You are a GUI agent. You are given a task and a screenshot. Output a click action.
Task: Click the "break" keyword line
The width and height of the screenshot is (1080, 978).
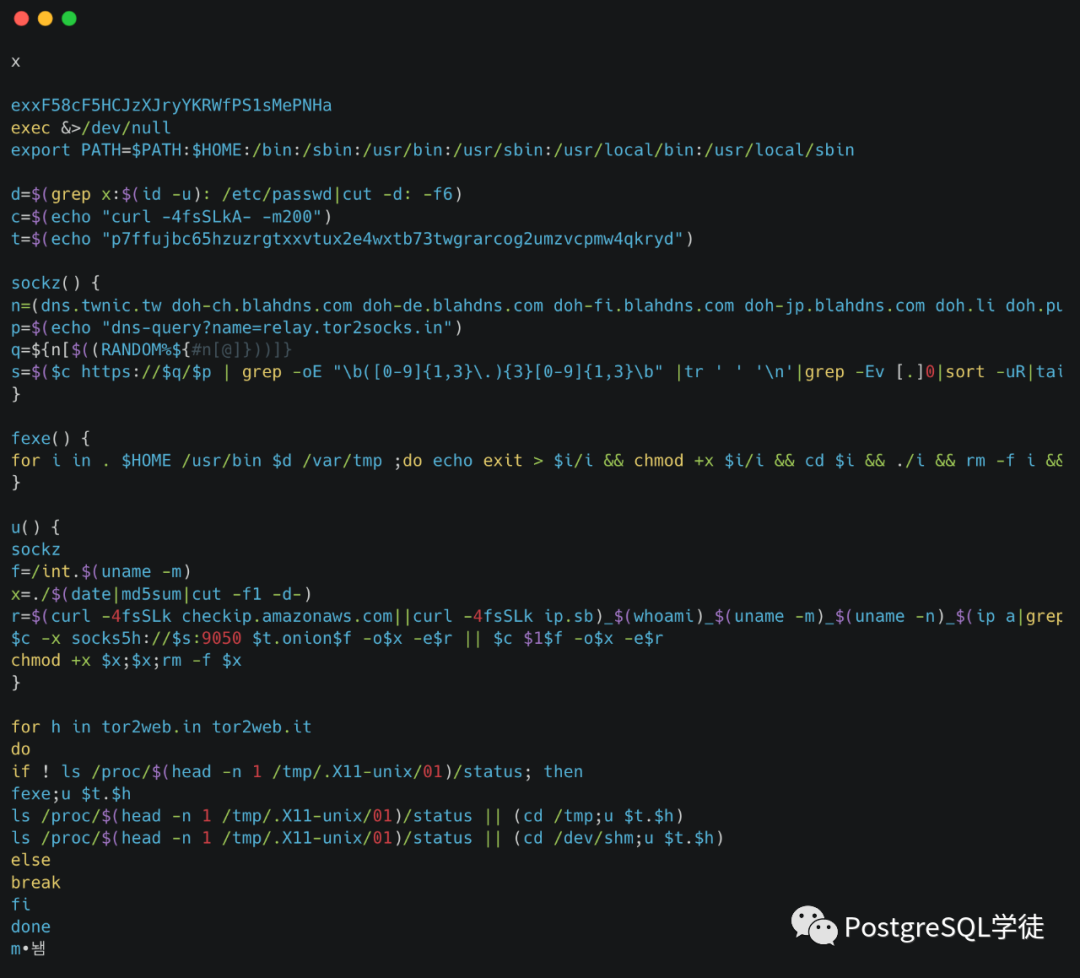(x=36, y=883)
